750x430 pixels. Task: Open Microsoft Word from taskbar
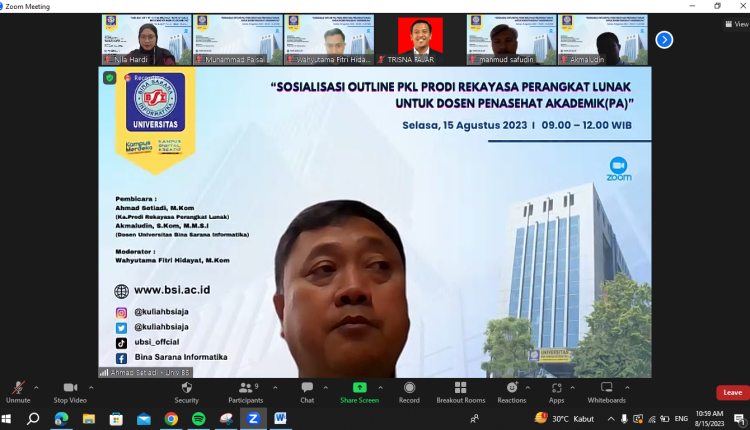pyautogui.click(x=281, y=419)
